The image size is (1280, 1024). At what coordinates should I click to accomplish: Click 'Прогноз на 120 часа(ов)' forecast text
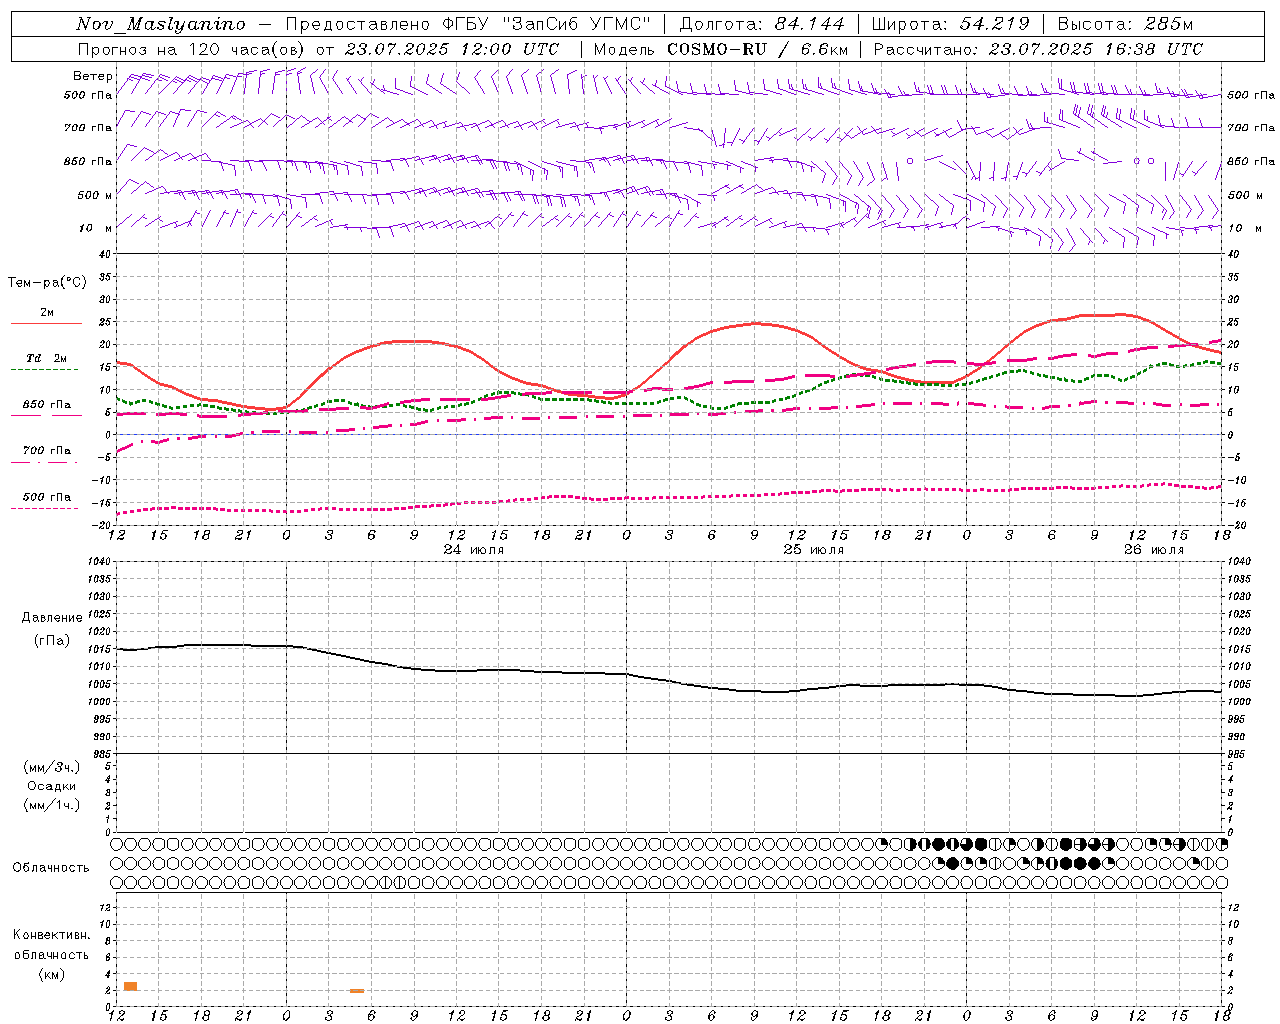[192, 49]
